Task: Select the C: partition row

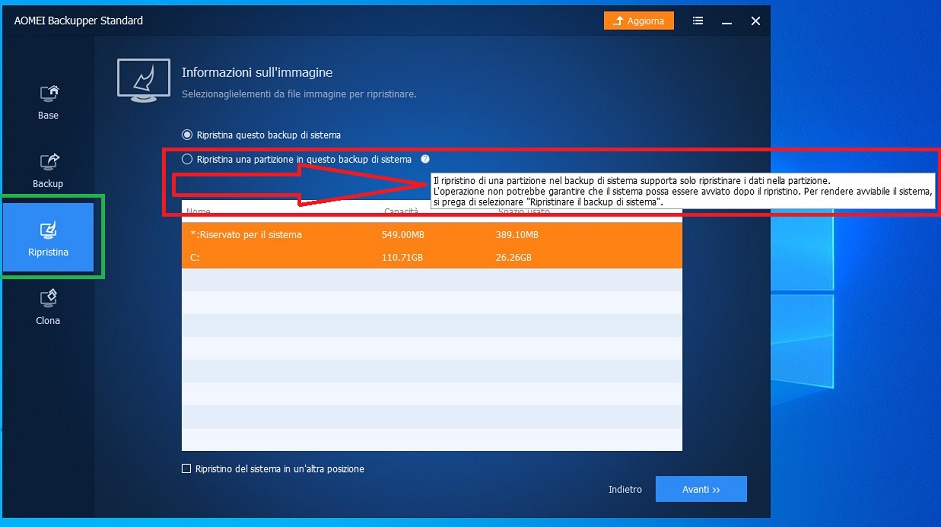Action: pyautogui.click(x=431, y=257)
